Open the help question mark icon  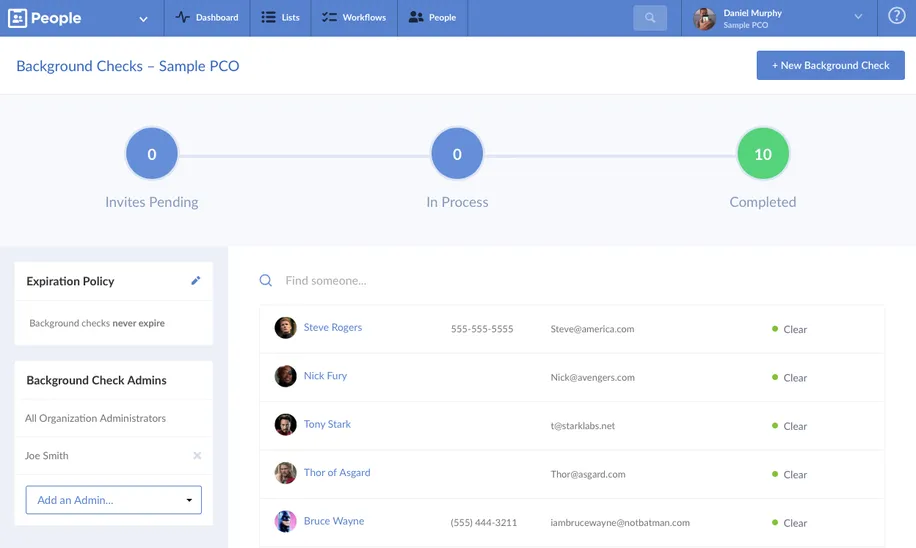[896, 17]
